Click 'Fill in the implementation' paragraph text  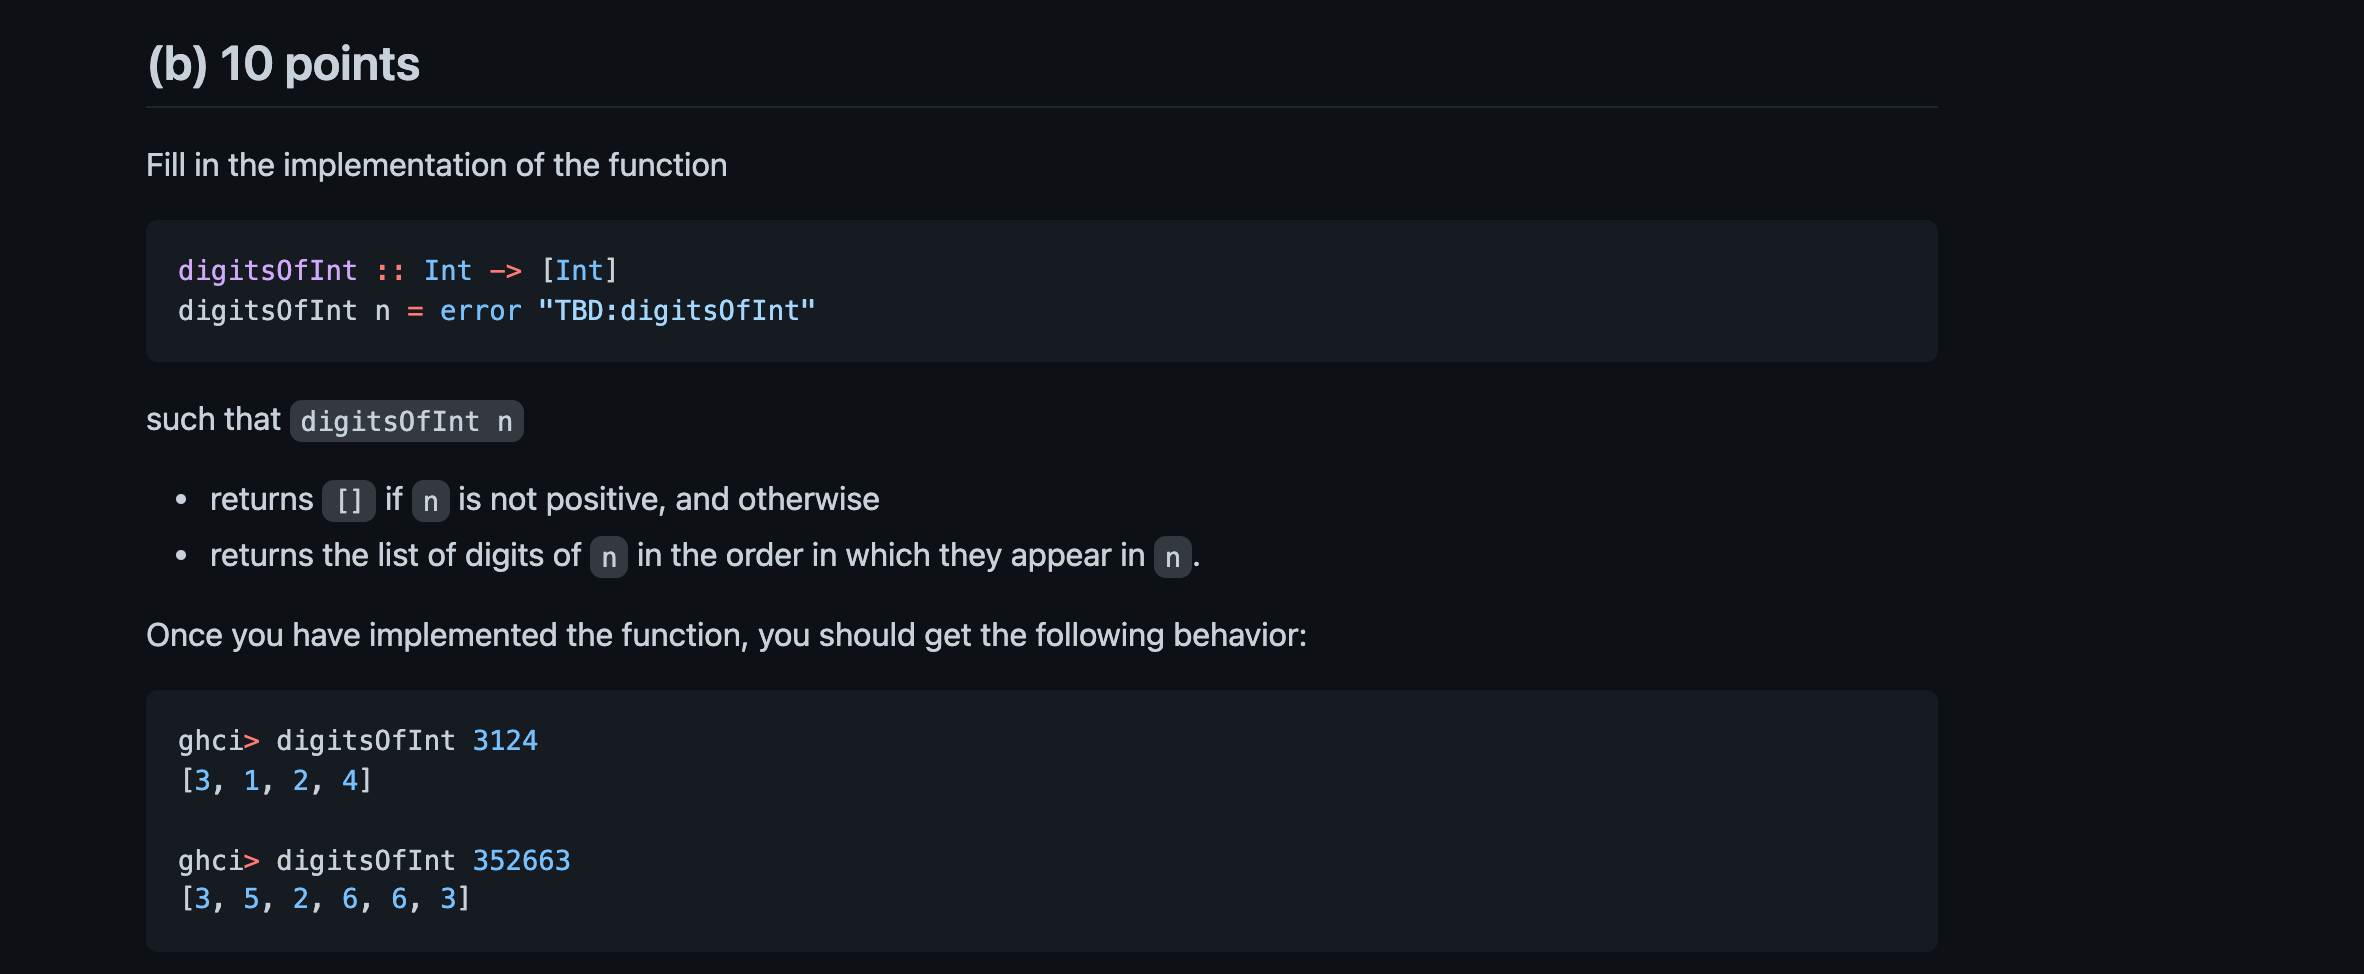tap(436, 165)
